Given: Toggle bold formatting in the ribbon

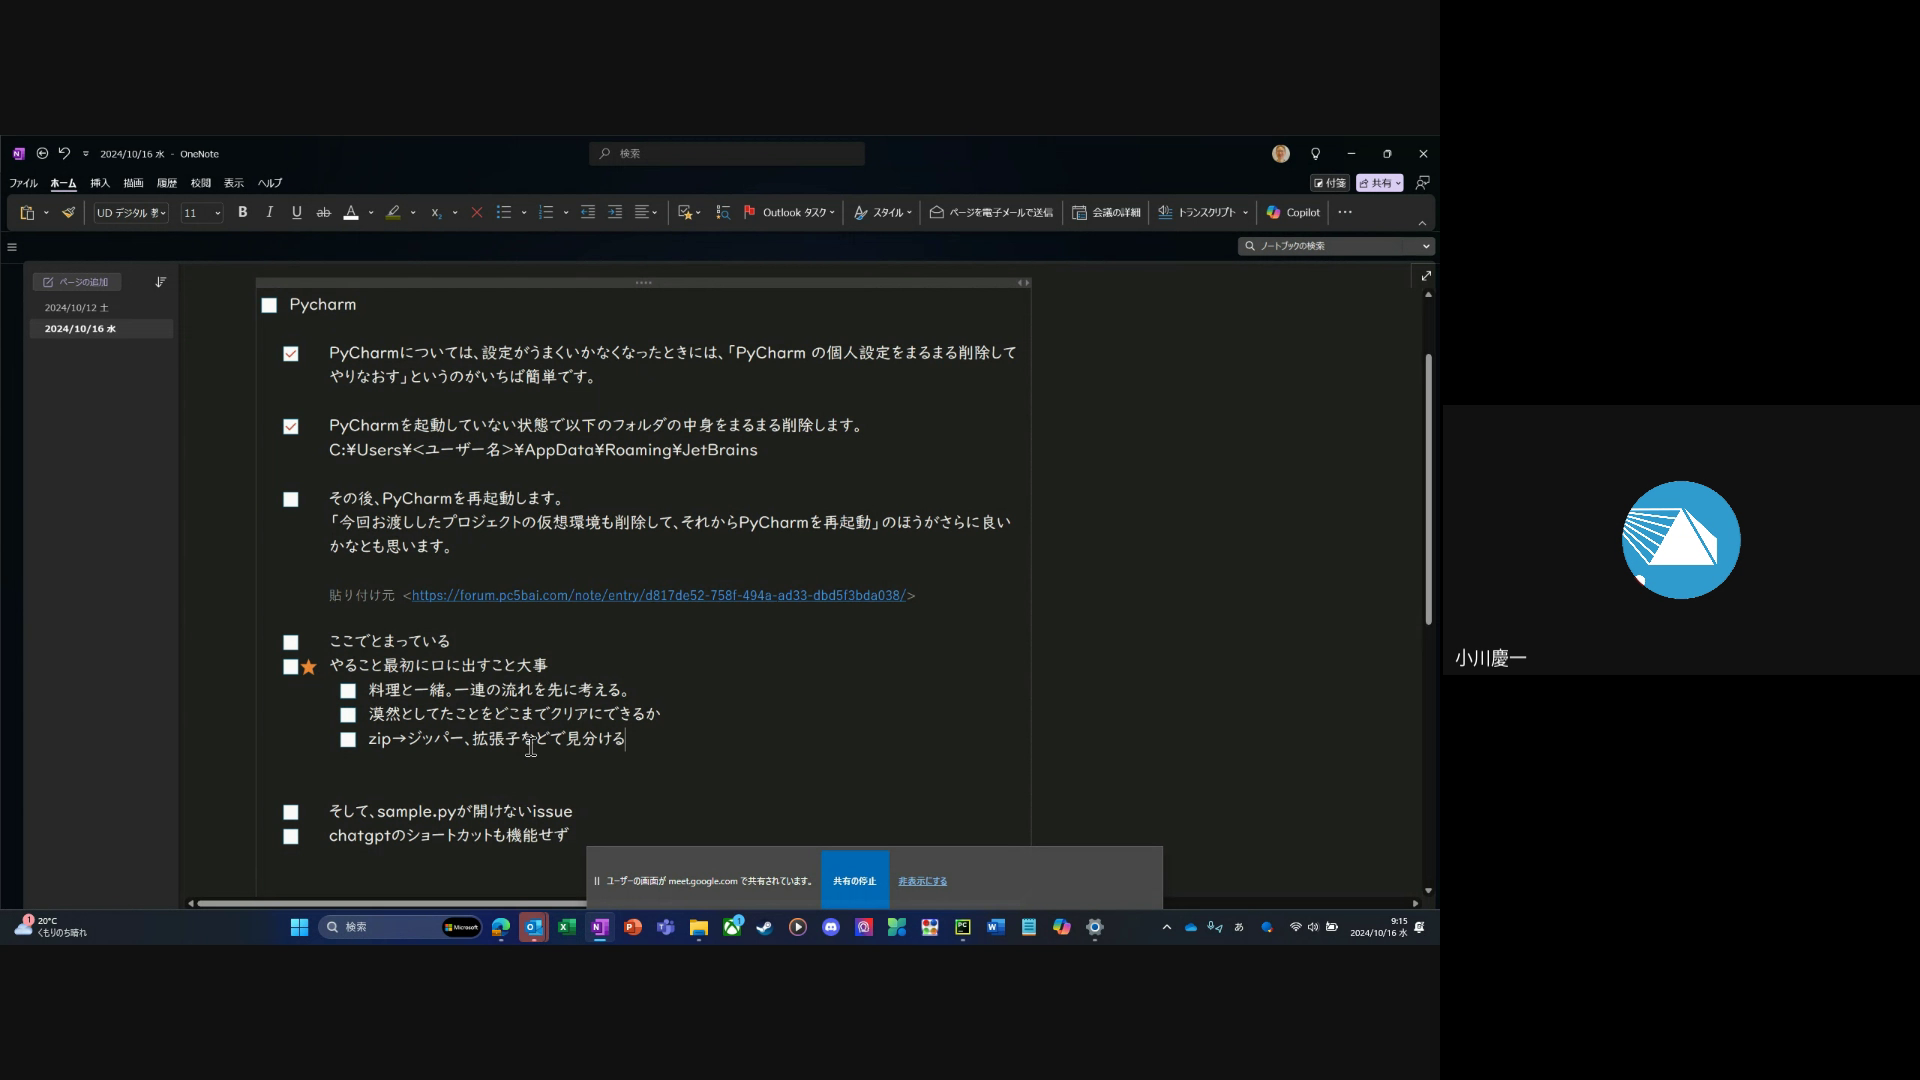Looking at the screenshot, I should click(242, 212).
